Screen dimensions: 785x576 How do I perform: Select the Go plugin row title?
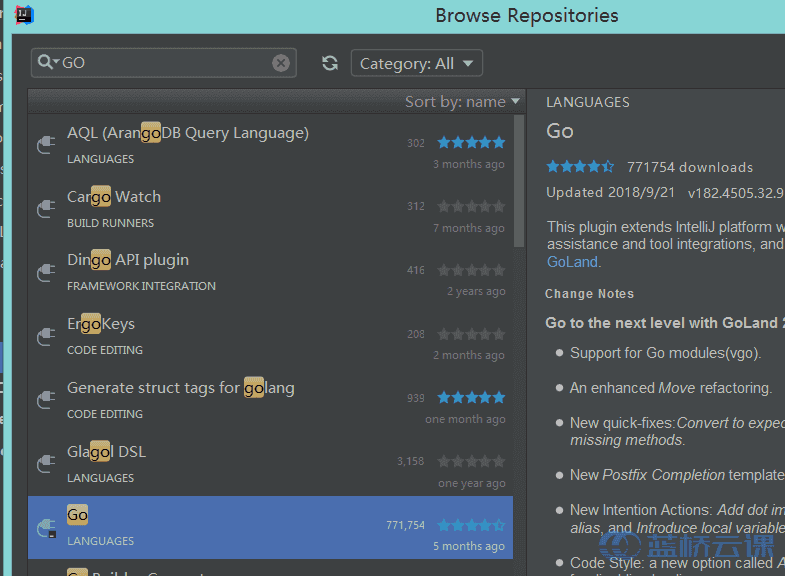(78, 515)
